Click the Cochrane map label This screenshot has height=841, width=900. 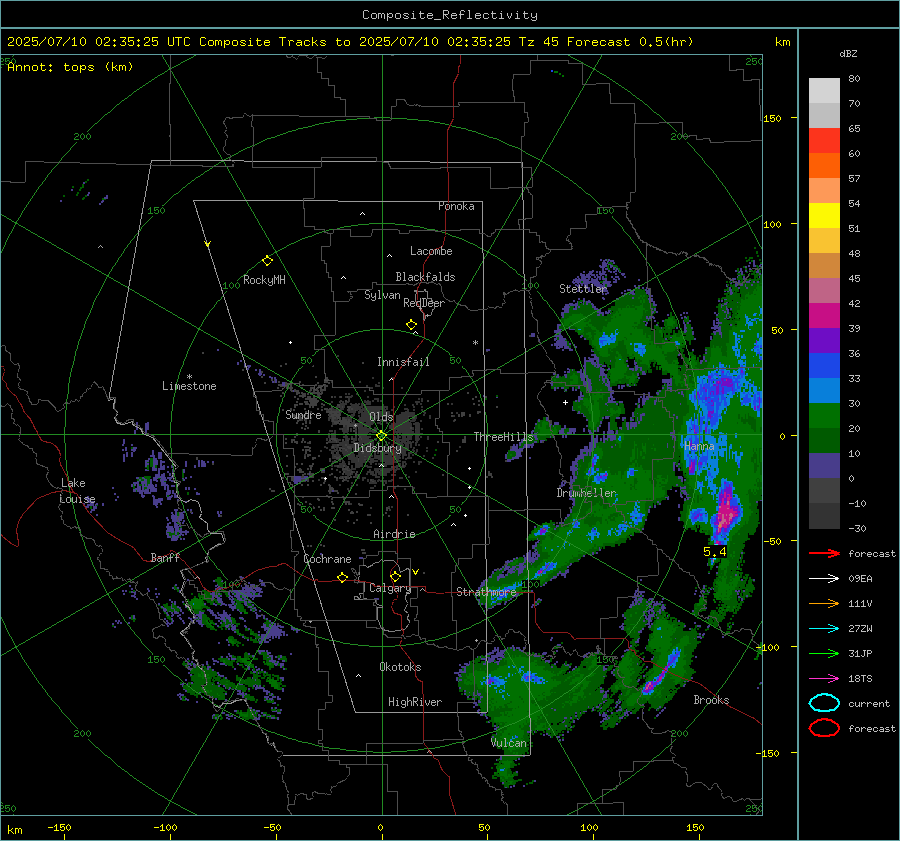coord(327,559)
